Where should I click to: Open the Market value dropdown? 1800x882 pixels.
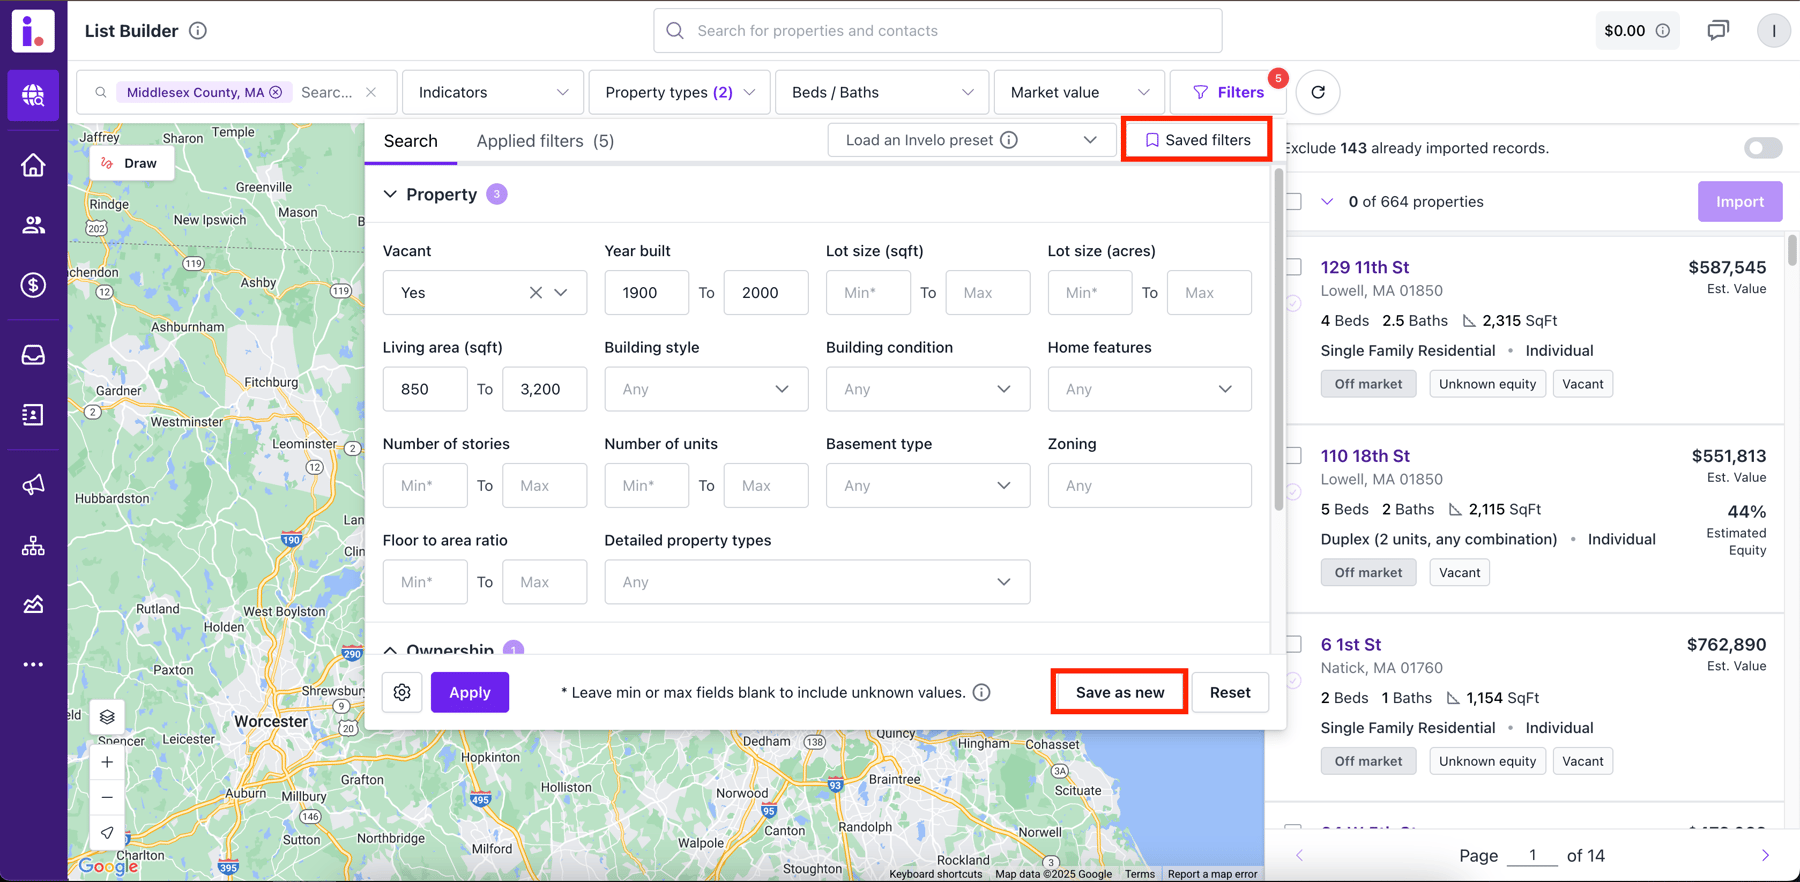pyautogui.click(x=1079, y=92)
